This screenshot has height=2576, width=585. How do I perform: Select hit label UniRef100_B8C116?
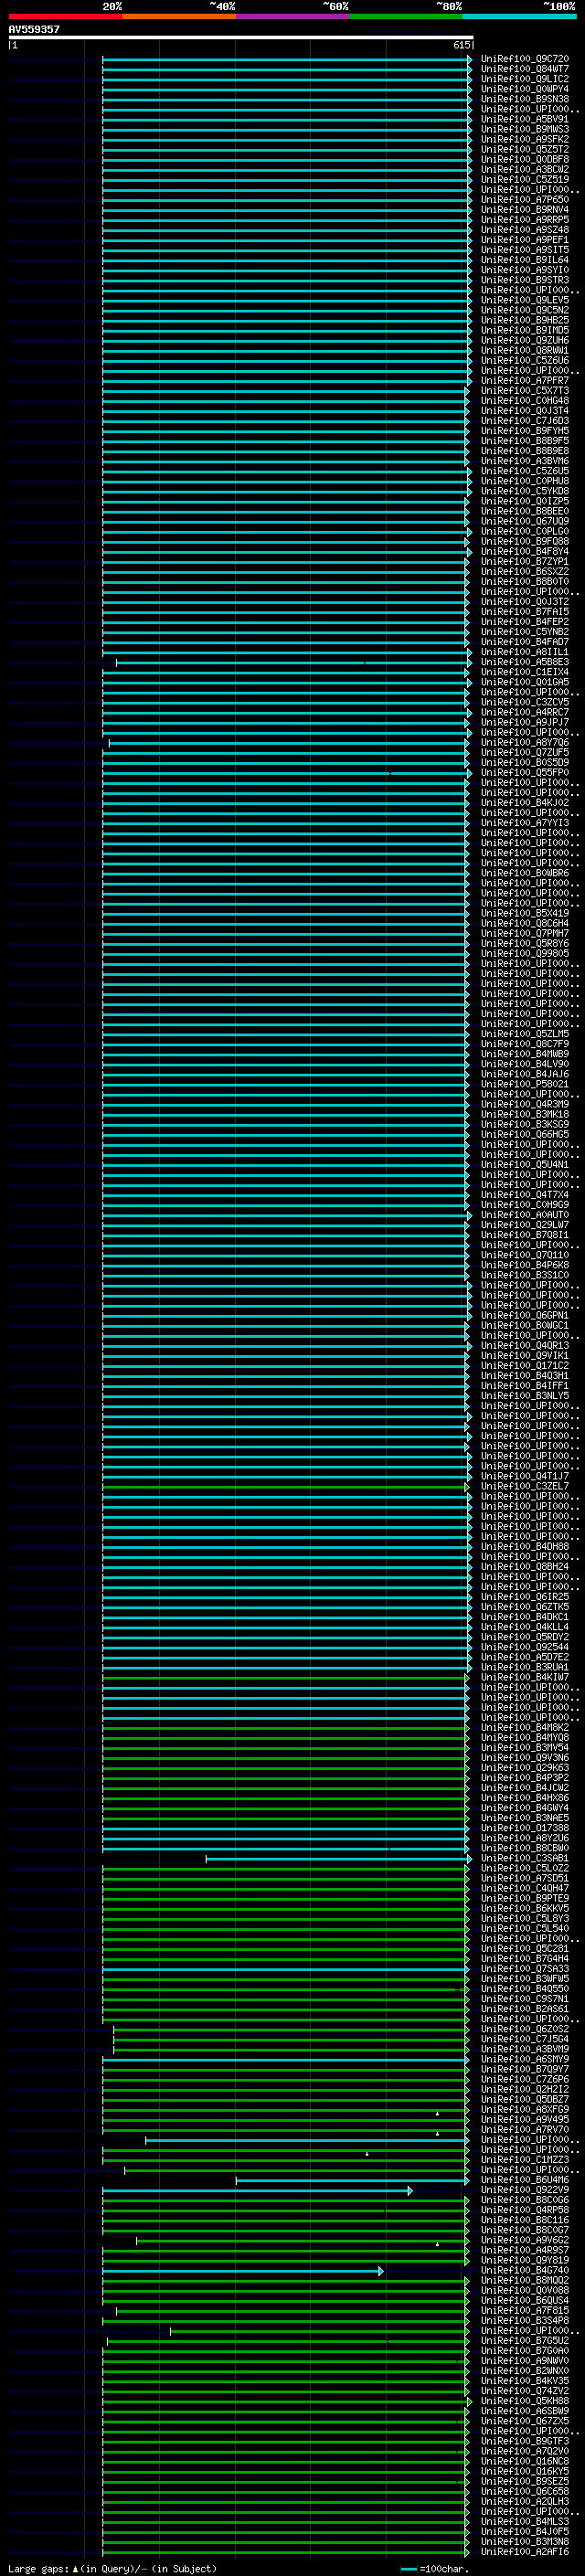(x=525, y=2221)
